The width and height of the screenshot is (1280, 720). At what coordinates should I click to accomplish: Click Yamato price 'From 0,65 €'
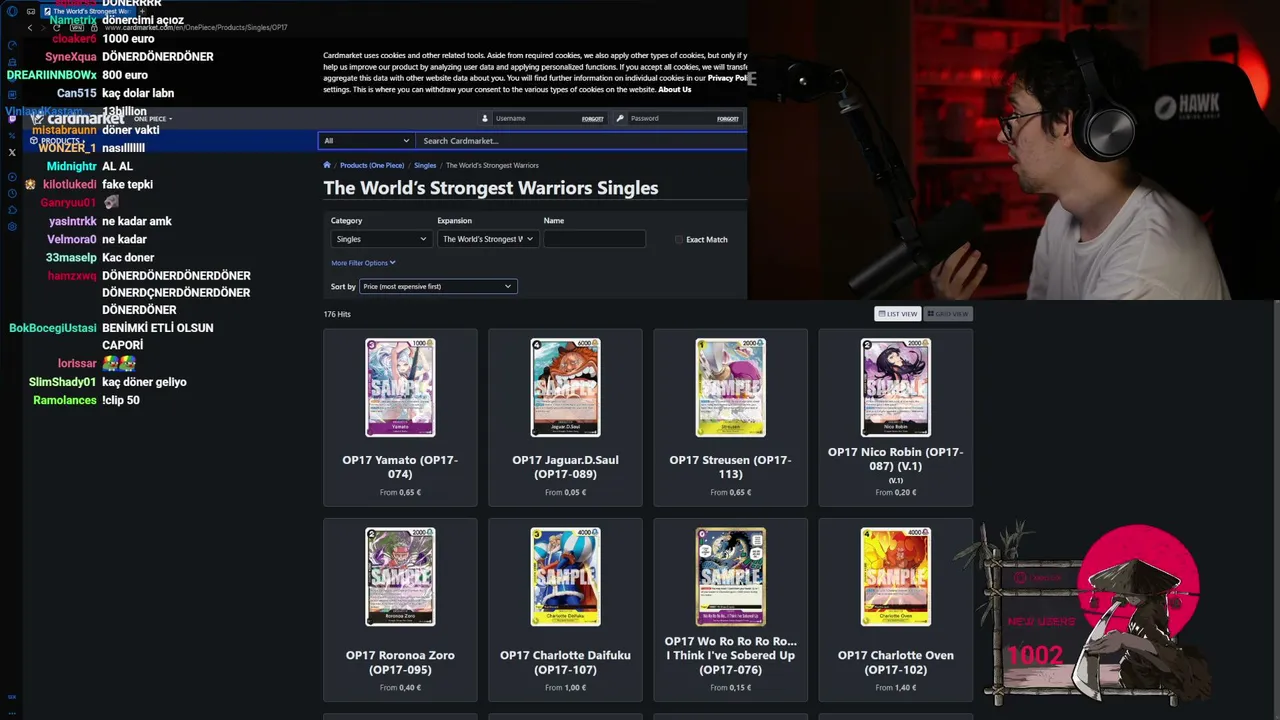pyautogui.click(x=400, y=493)
